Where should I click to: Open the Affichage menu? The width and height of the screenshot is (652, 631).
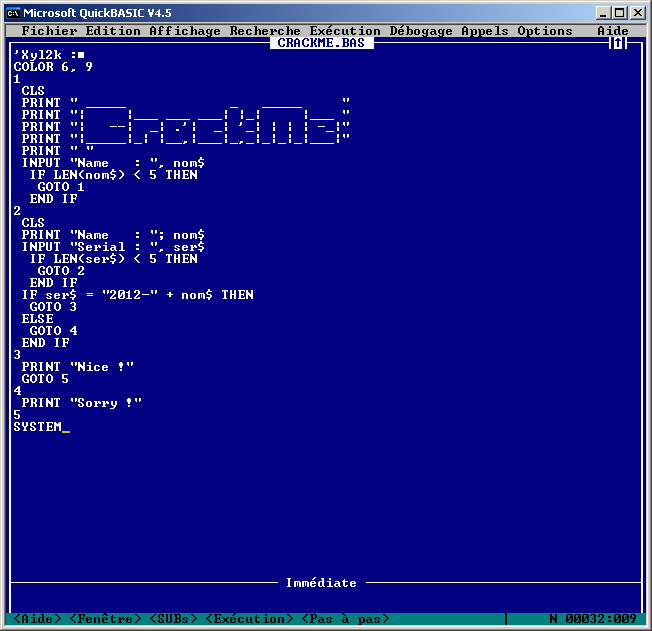coord(185,31)
